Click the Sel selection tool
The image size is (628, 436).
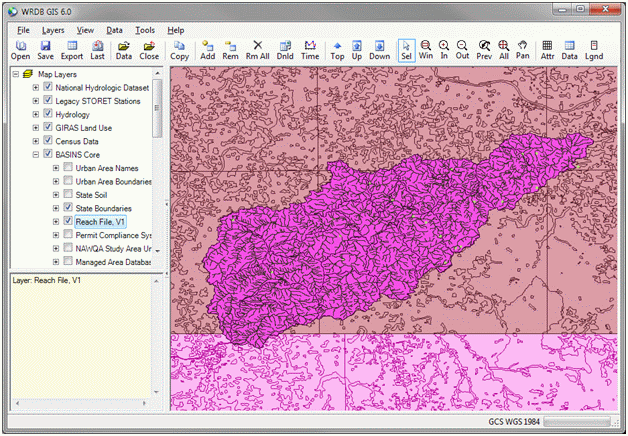407,50
